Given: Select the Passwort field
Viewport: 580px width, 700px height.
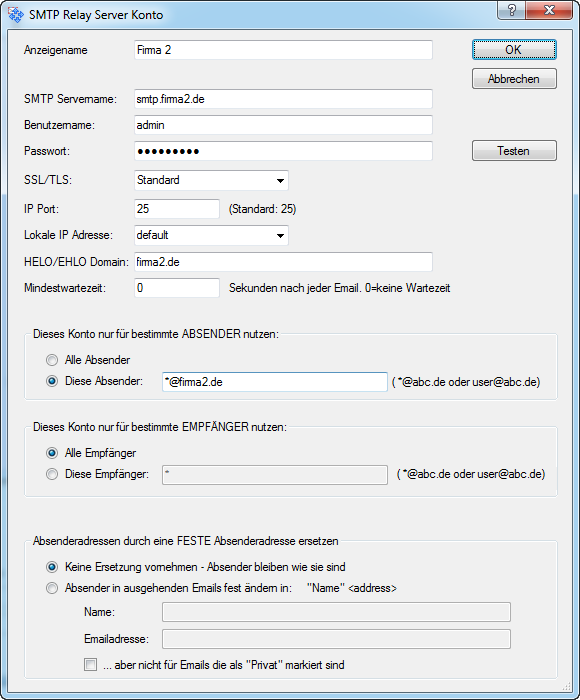Looking at the screenshot, I should click(283, 151).
